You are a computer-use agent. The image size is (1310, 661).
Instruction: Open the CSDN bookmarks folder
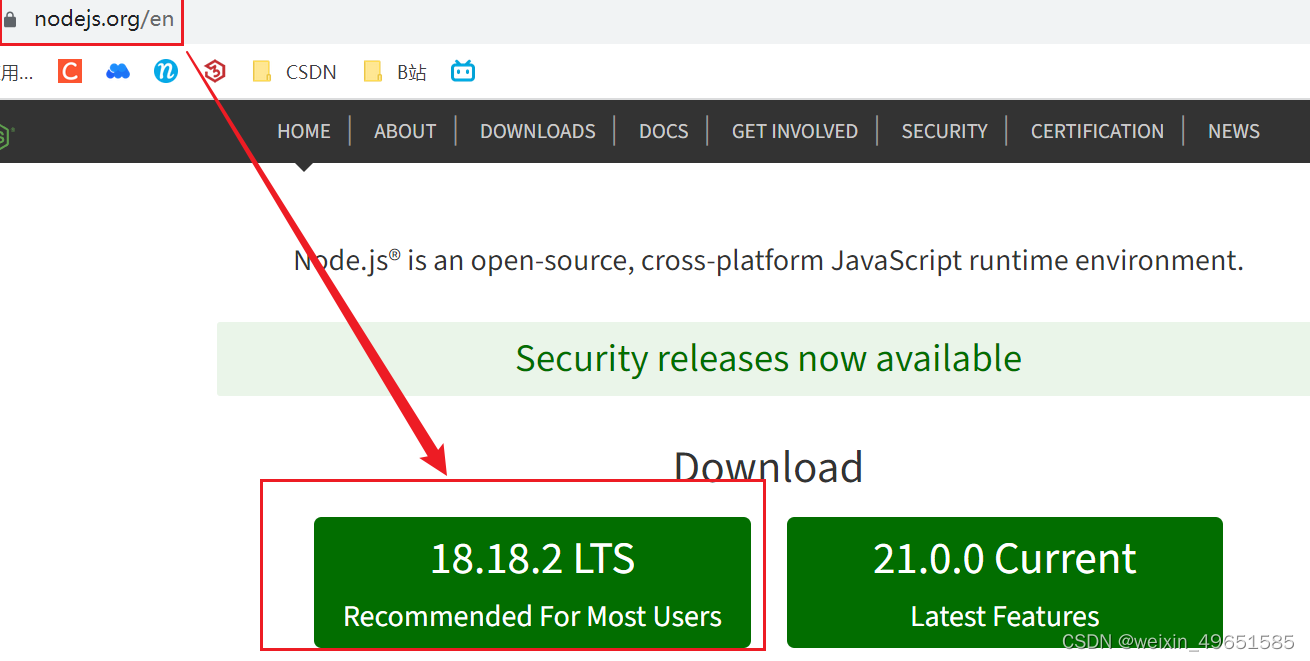294,72
